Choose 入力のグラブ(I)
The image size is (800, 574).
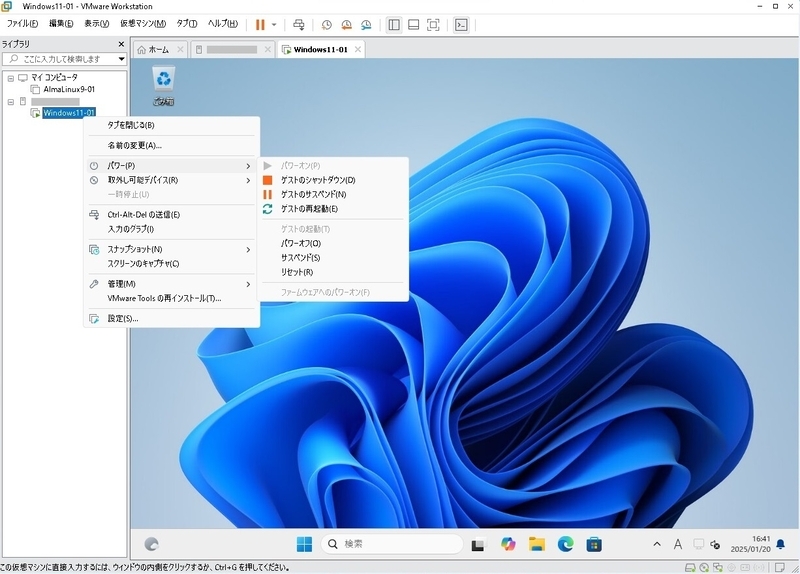(x=171, y=229)
